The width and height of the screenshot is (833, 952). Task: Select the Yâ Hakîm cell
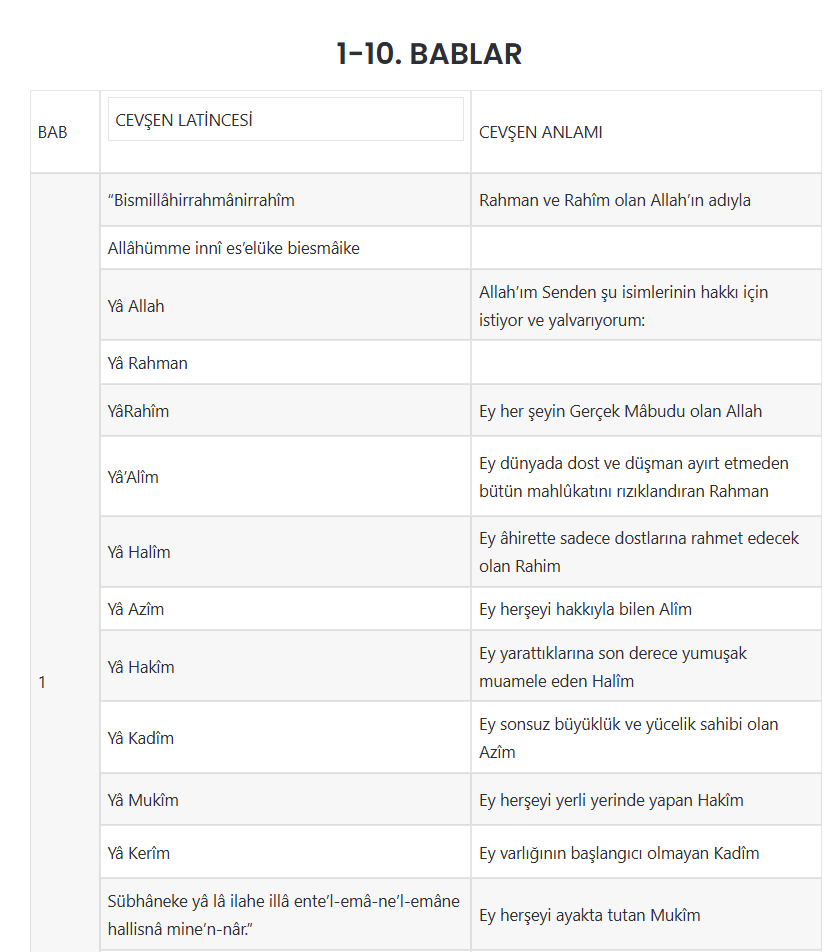[x=141, y=667]
